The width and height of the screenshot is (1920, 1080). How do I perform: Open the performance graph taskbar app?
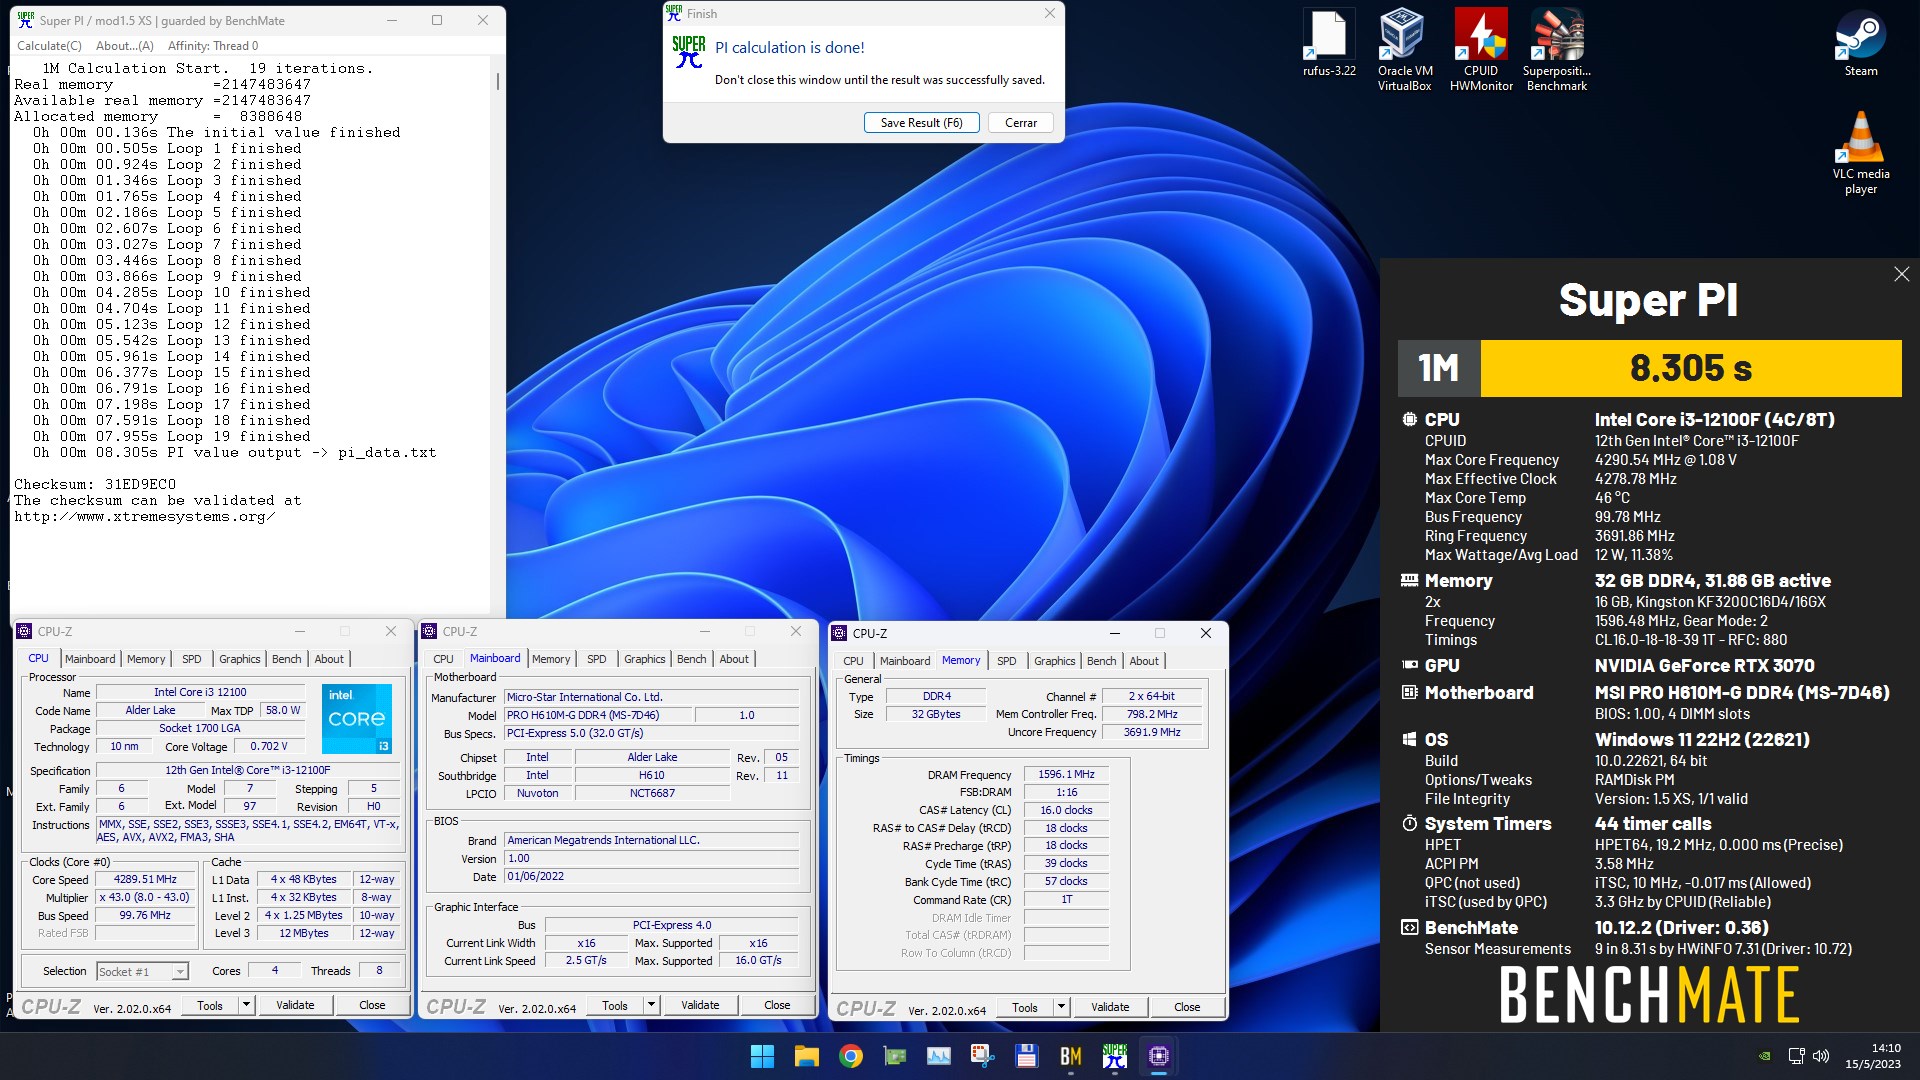[939, 1056]
